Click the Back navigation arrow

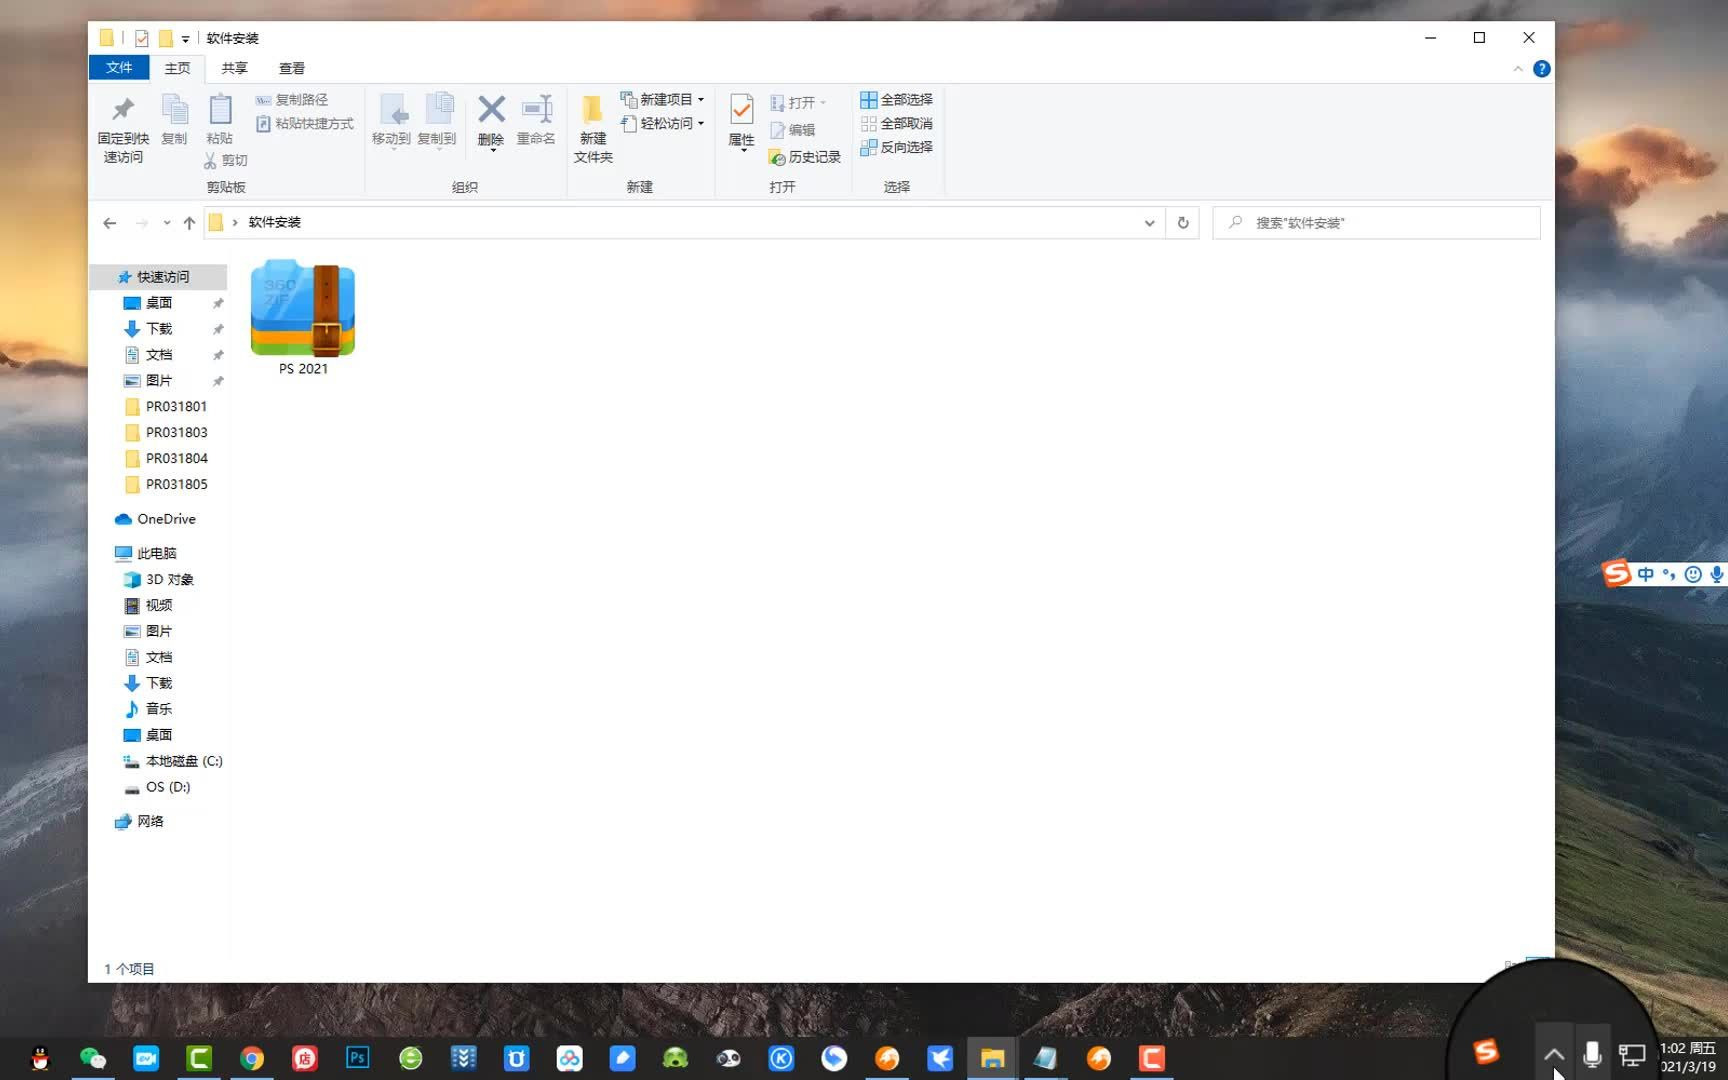click(110, 223)
